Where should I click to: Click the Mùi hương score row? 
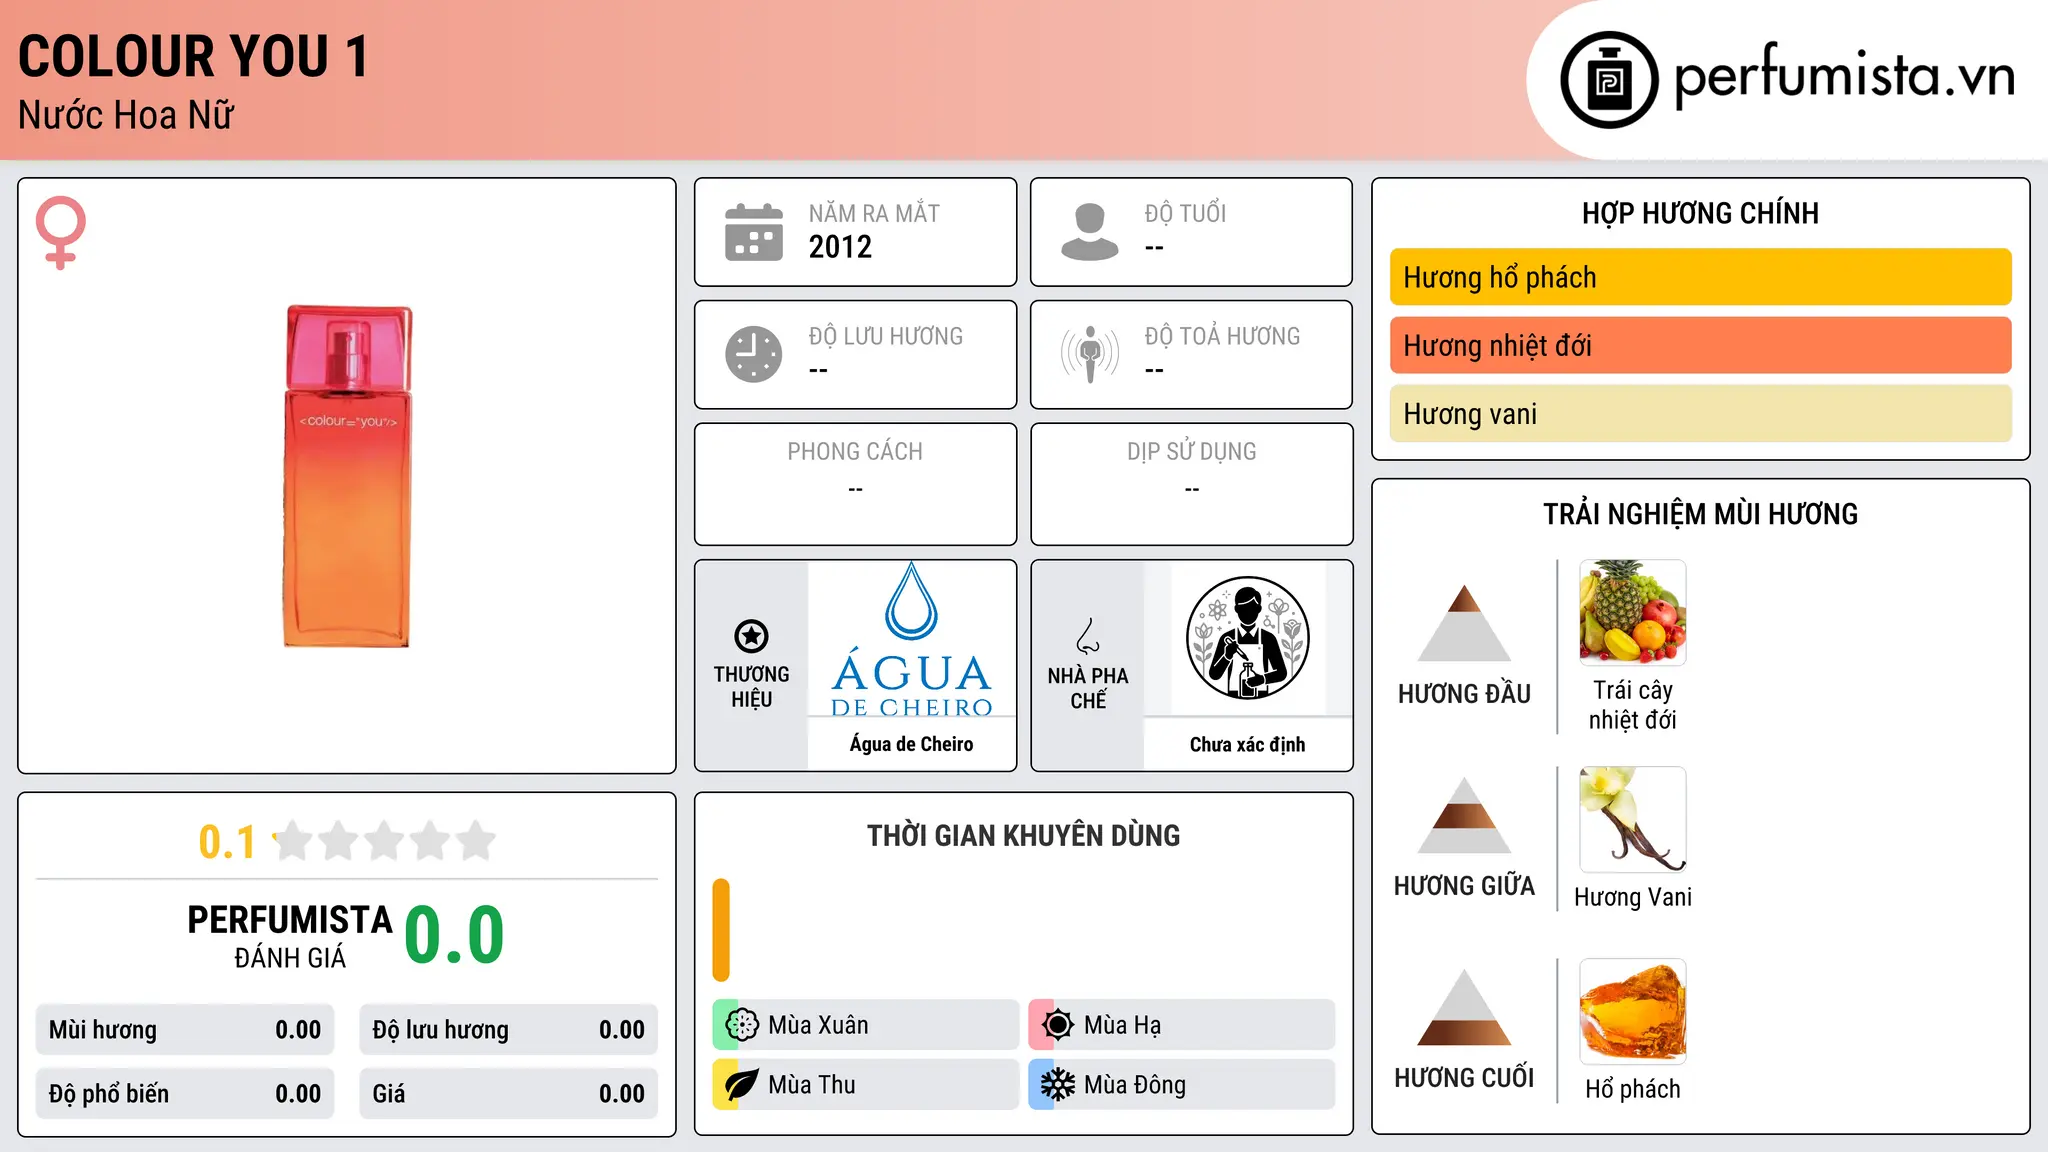[x=185, y=1030]
